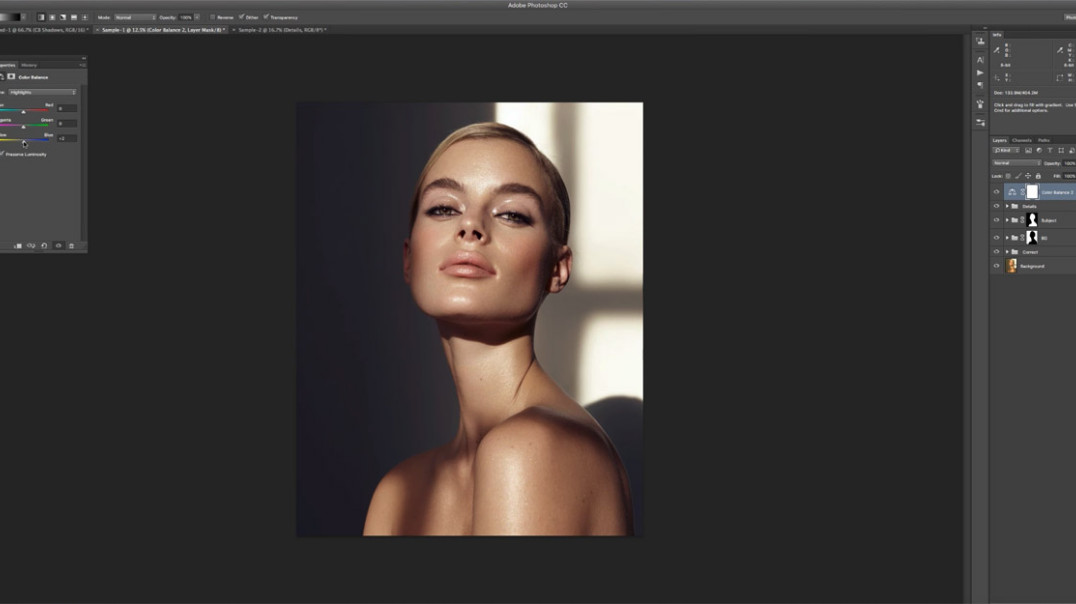Switch to the CB Shadows document tab

coord(44,30)
